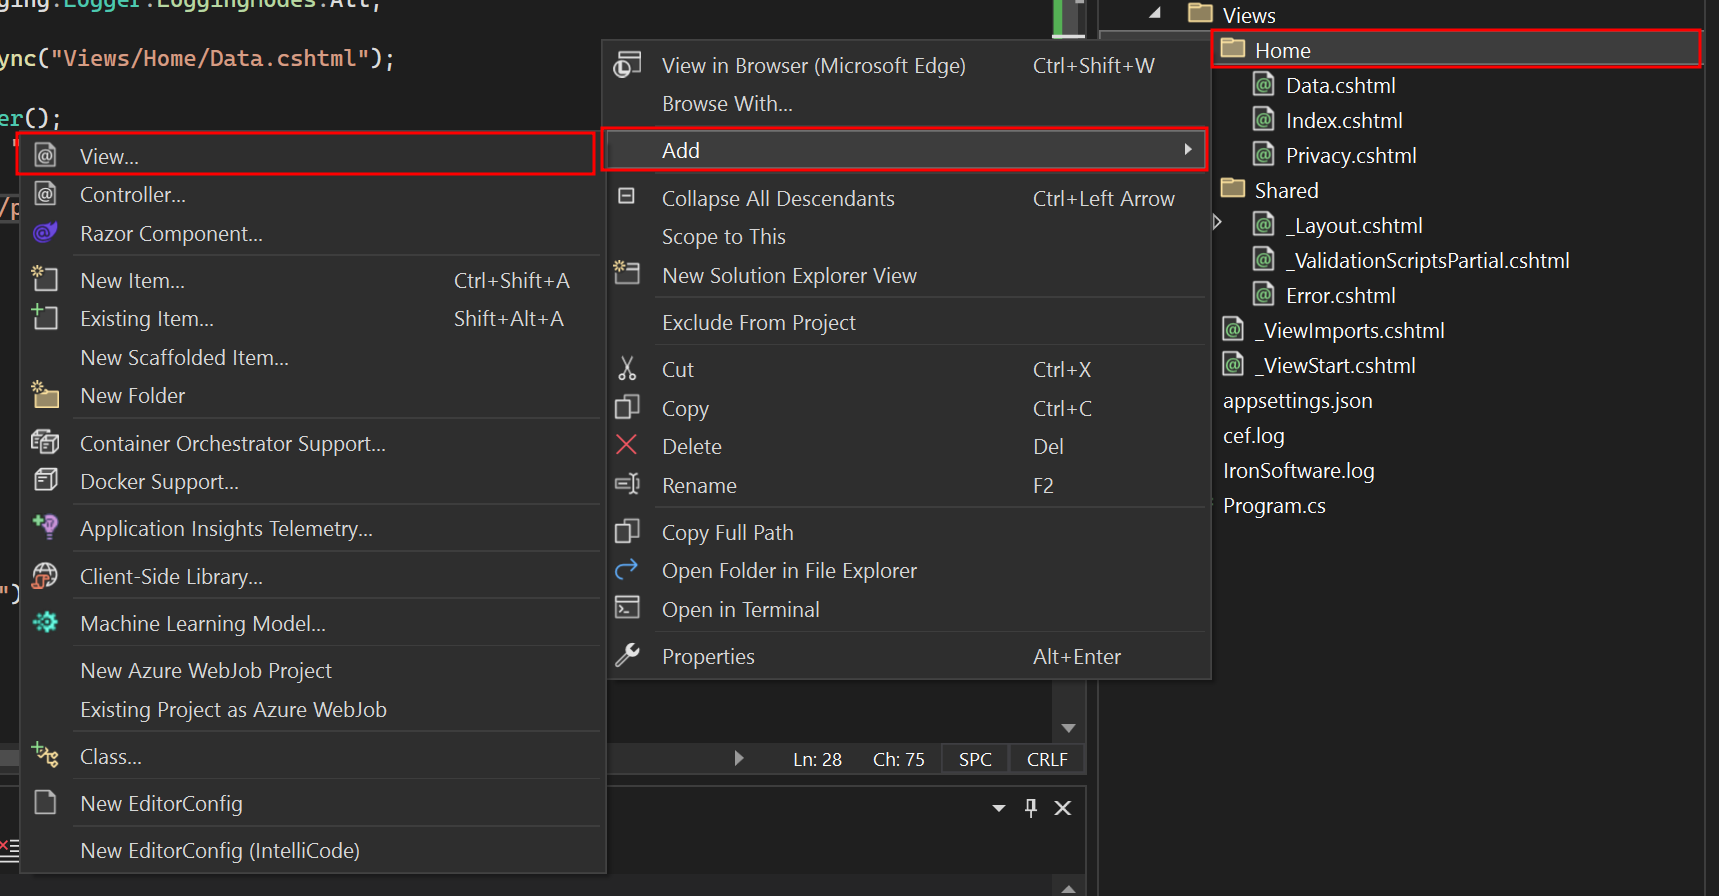The image size is (1719, 896).
Task: Click the red Delete X icon
Action: pyautogui.click(x=626, y=445)
